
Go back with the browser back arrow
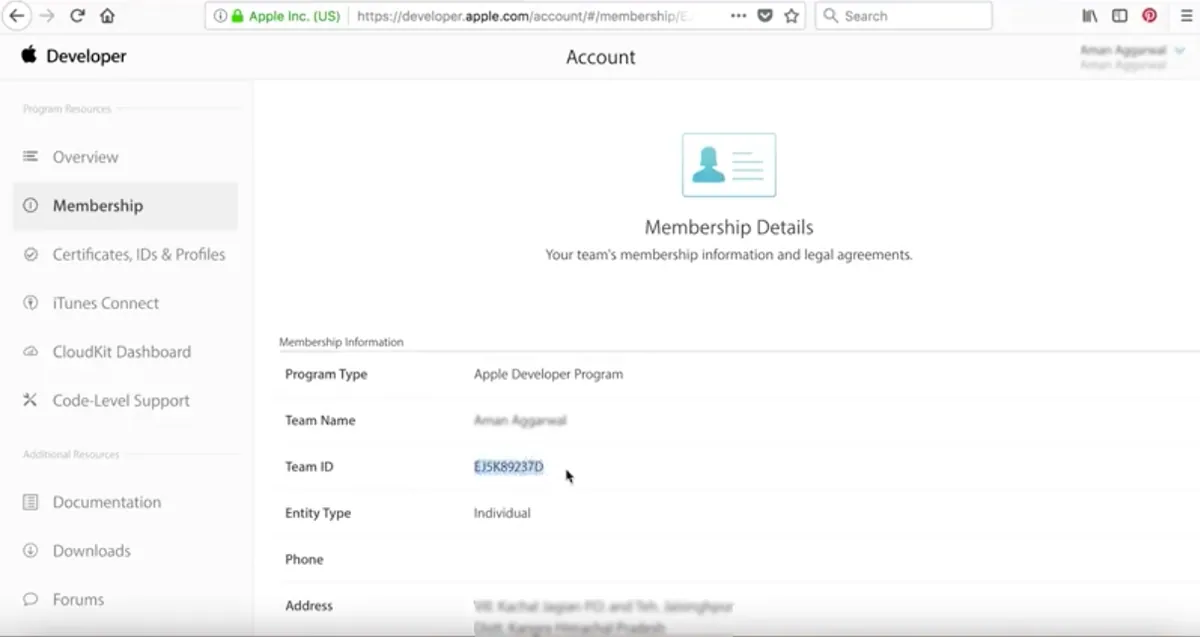tap(16, 16)
